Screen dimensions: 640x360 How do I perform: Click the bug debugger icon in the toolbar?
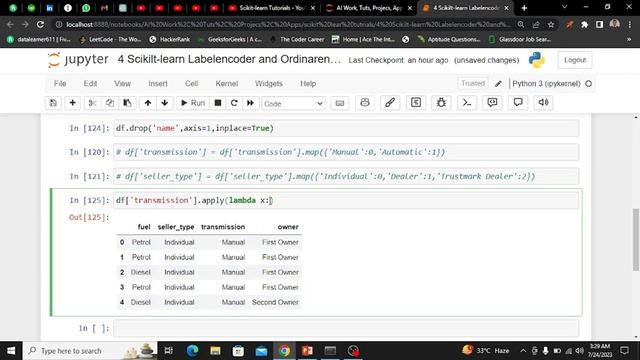(441, 102)
